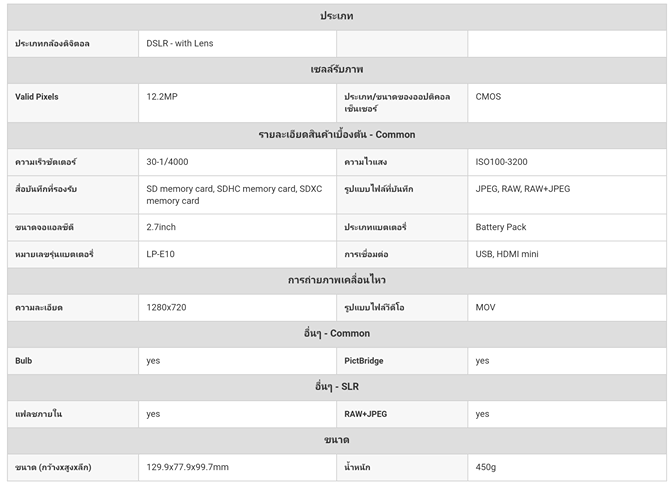
Task: Click the MOV video format value
Action: [x=485, y=307]
